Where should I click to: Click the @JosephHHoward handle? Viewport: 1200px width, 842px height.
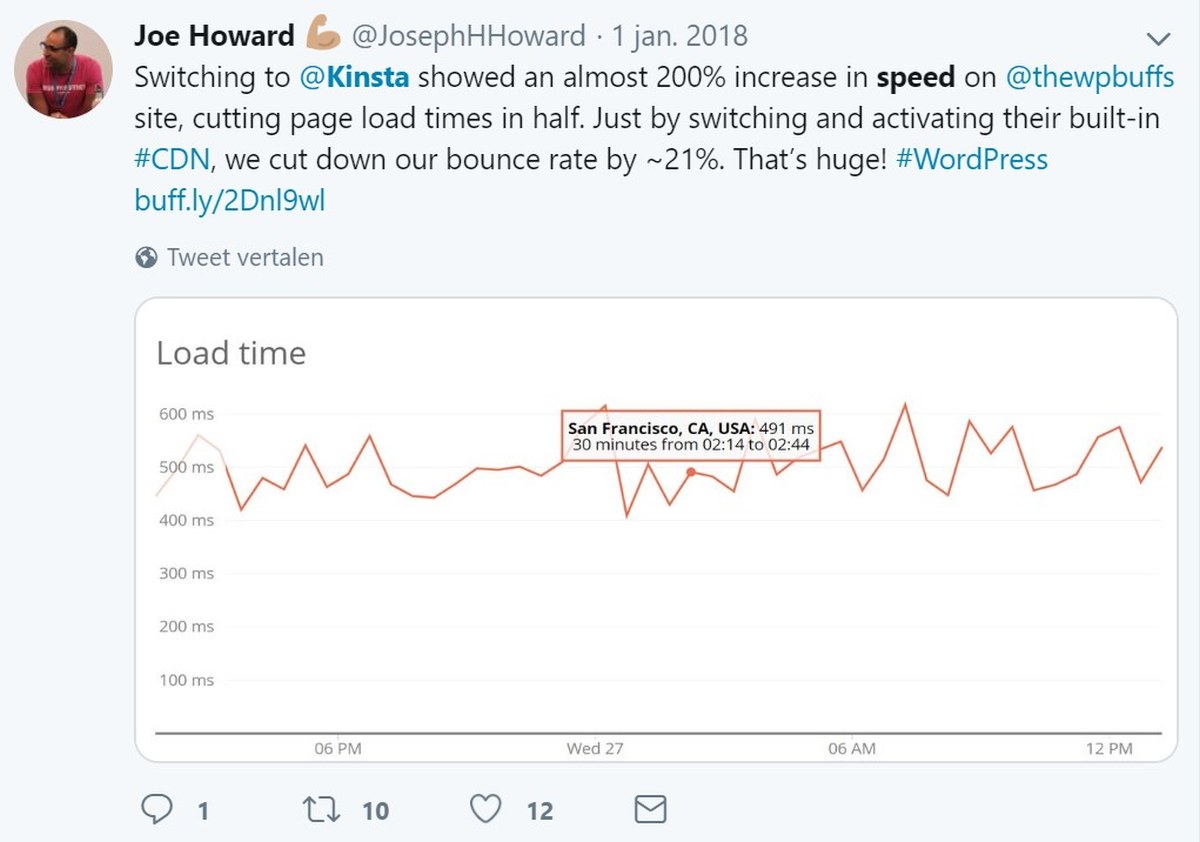pyautogui.click(x=468, y=37)
